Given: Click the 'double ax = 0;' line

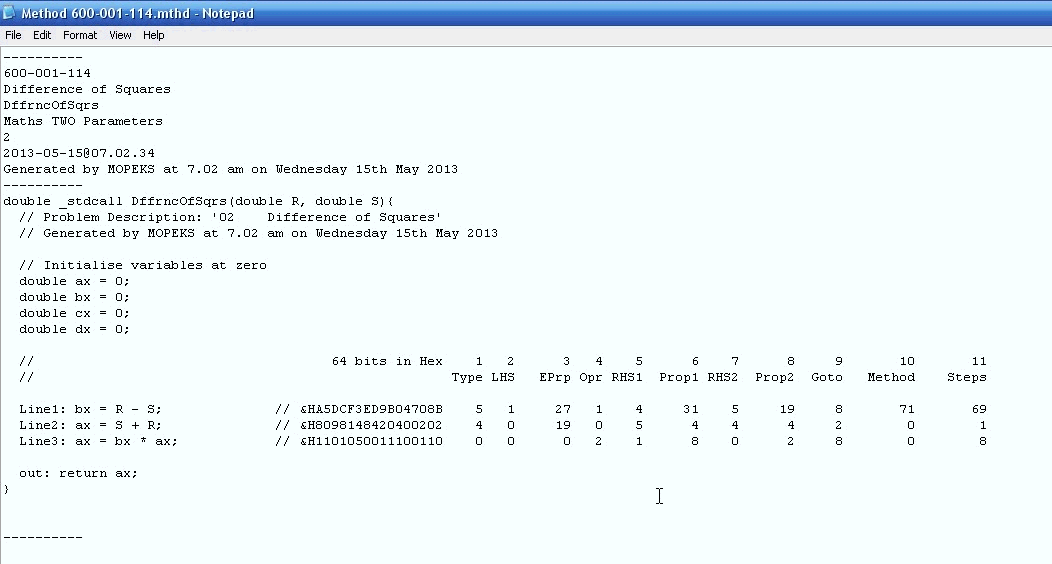Looking at the screenshot, I should (74, 282).
